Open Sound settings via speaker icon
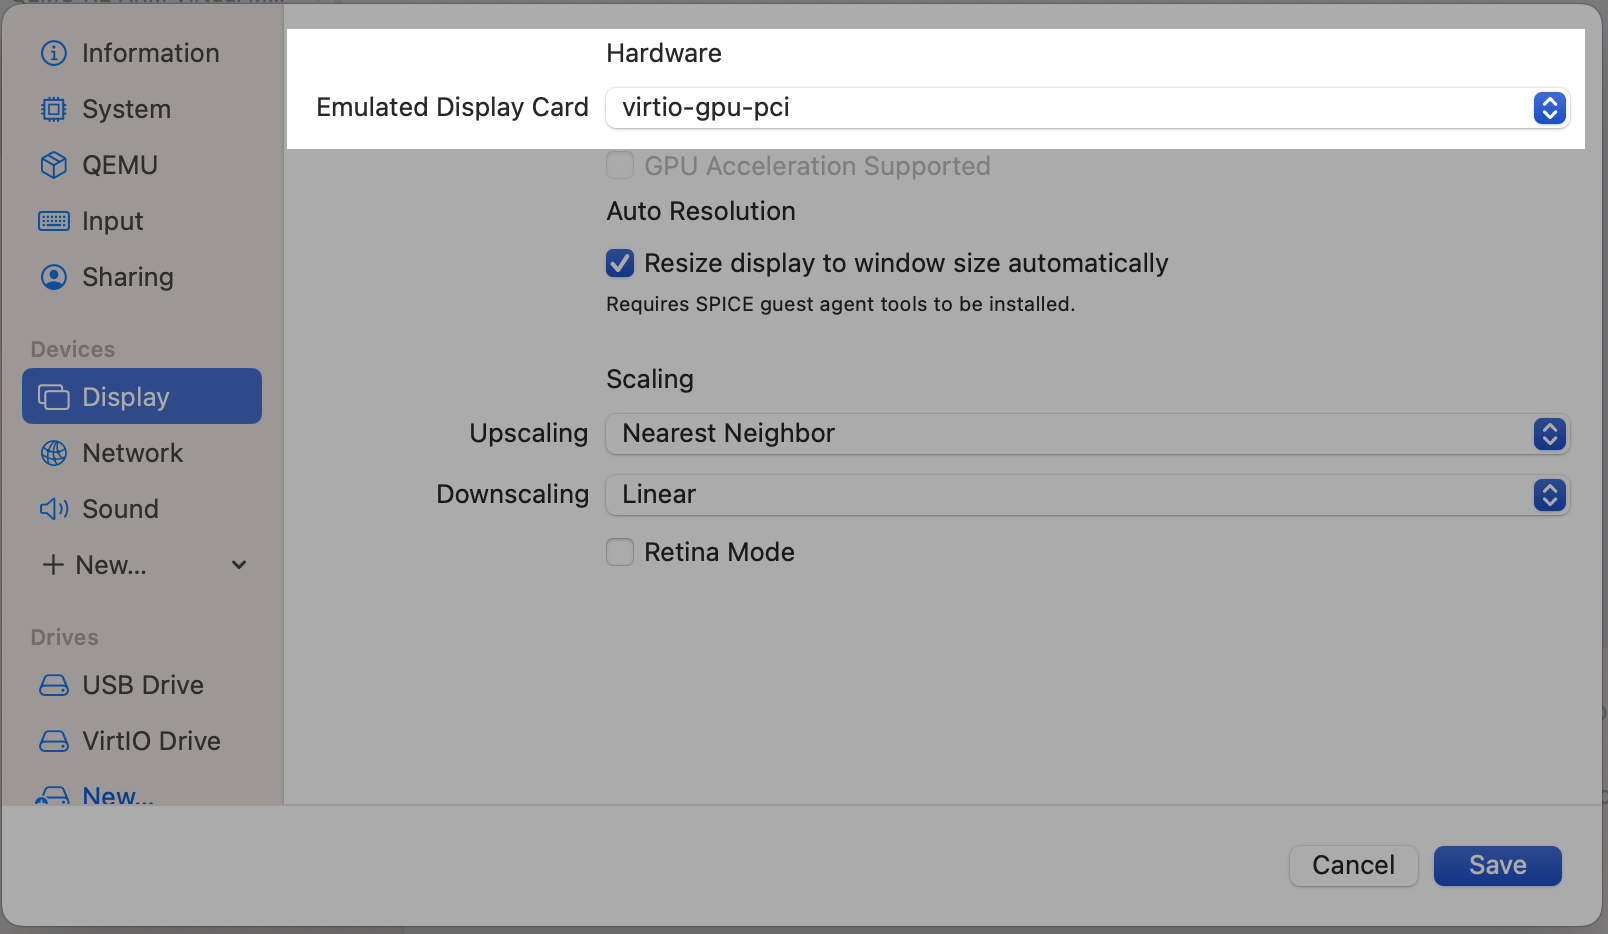1608x934 pixels. pos(53,509)
